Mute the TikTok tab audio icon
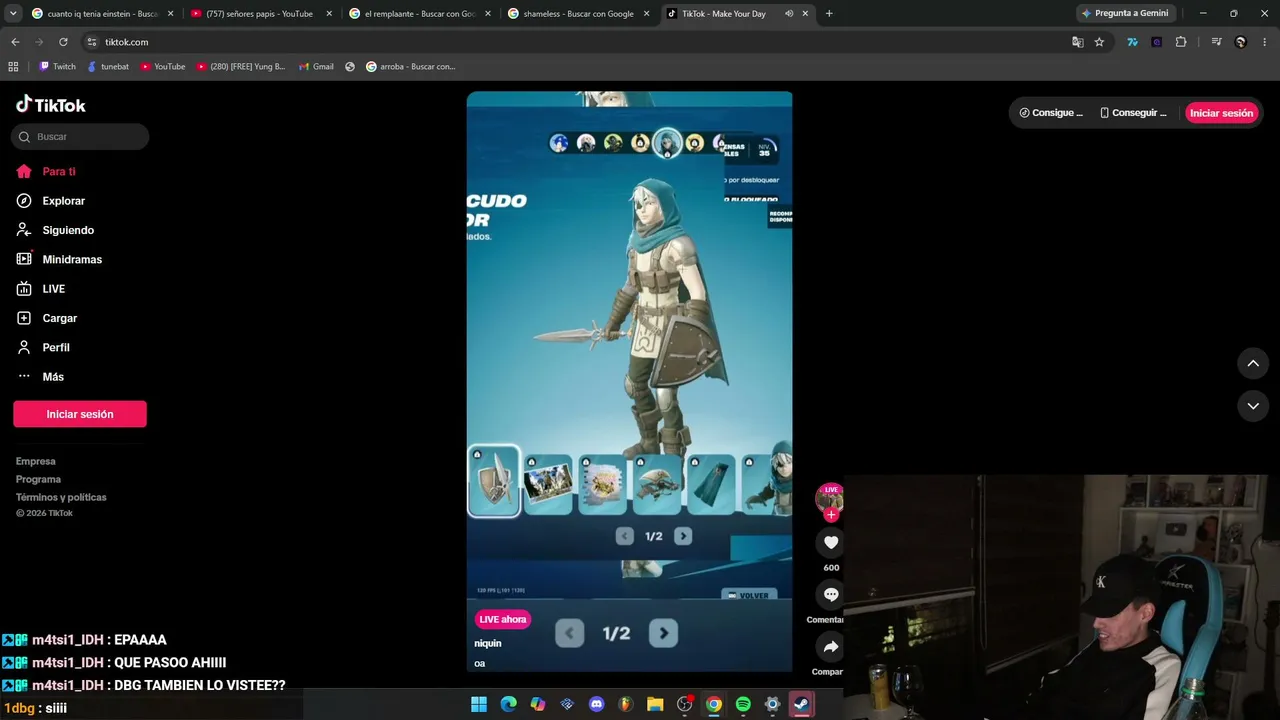This screenshot has height=720, width=1280. [x=789, y=14]
